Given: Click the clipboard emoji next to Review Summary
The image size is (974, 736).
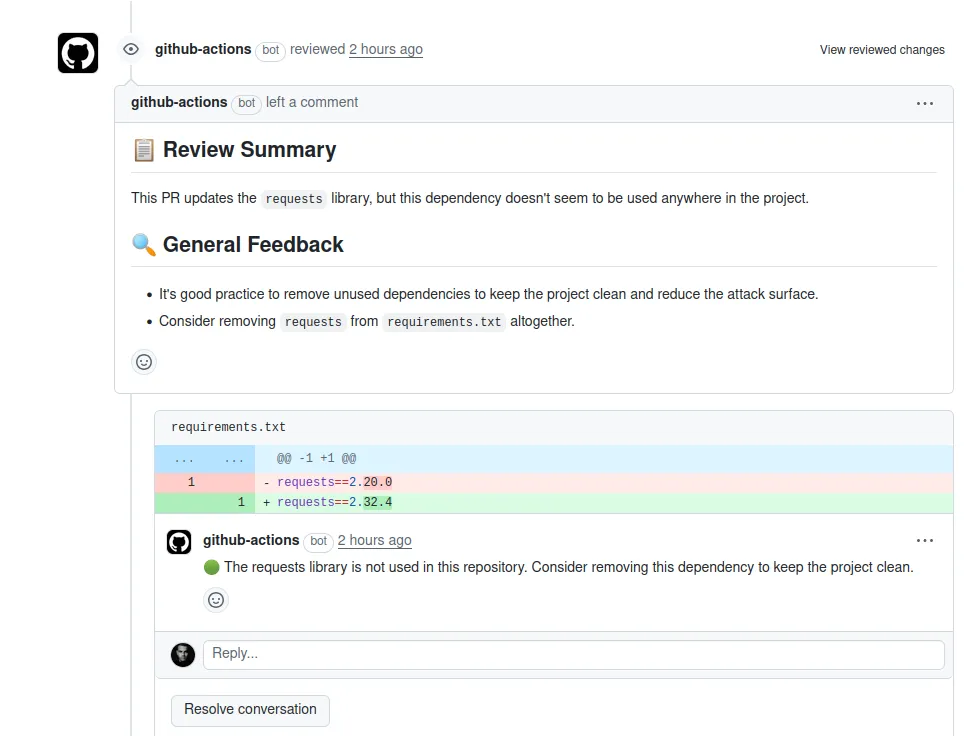Looking at the screenshot, I should pyautogui.click(x=143, y=150).
